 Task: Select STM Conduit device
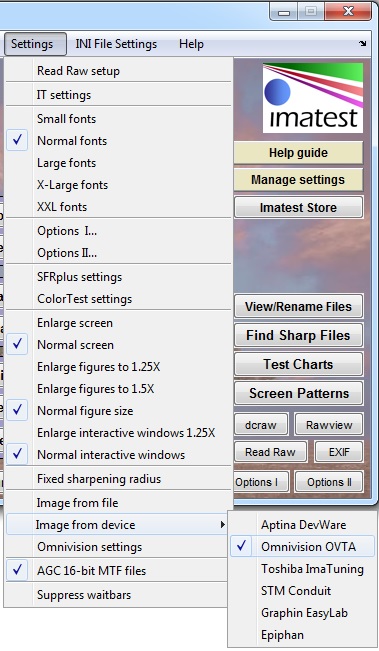click(302, 591)
